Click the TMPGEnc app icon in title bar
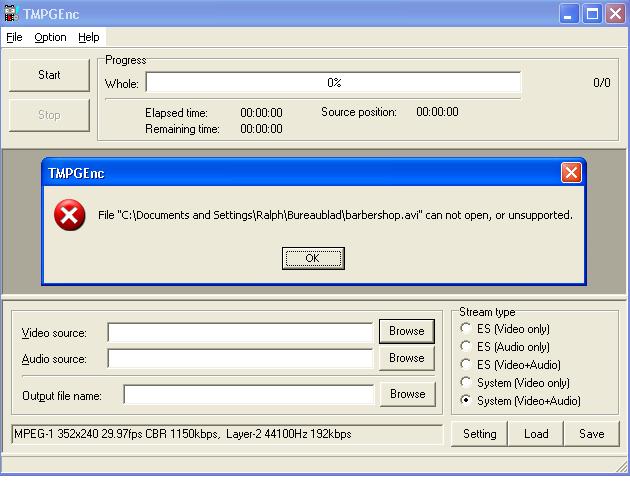The width and height of the screenshot is (630, 483). (11, 14)
